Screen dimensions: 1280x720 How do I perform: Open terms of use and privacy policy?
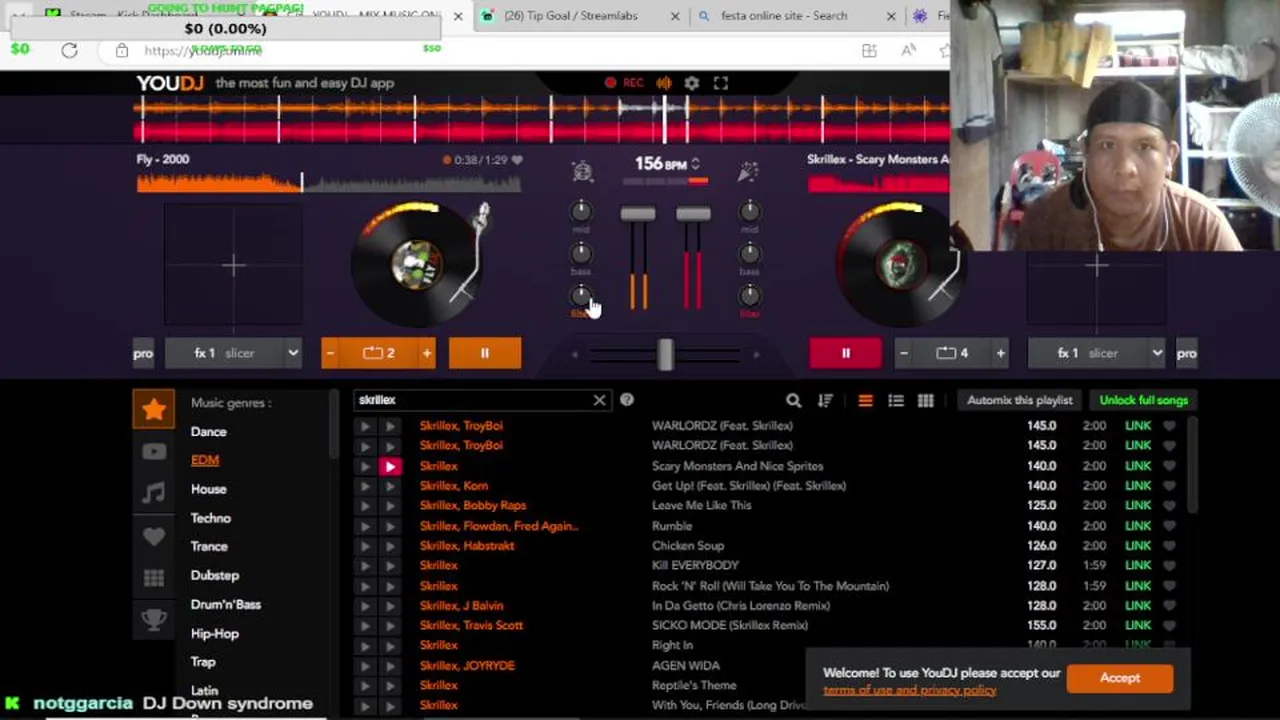[910, 690]
